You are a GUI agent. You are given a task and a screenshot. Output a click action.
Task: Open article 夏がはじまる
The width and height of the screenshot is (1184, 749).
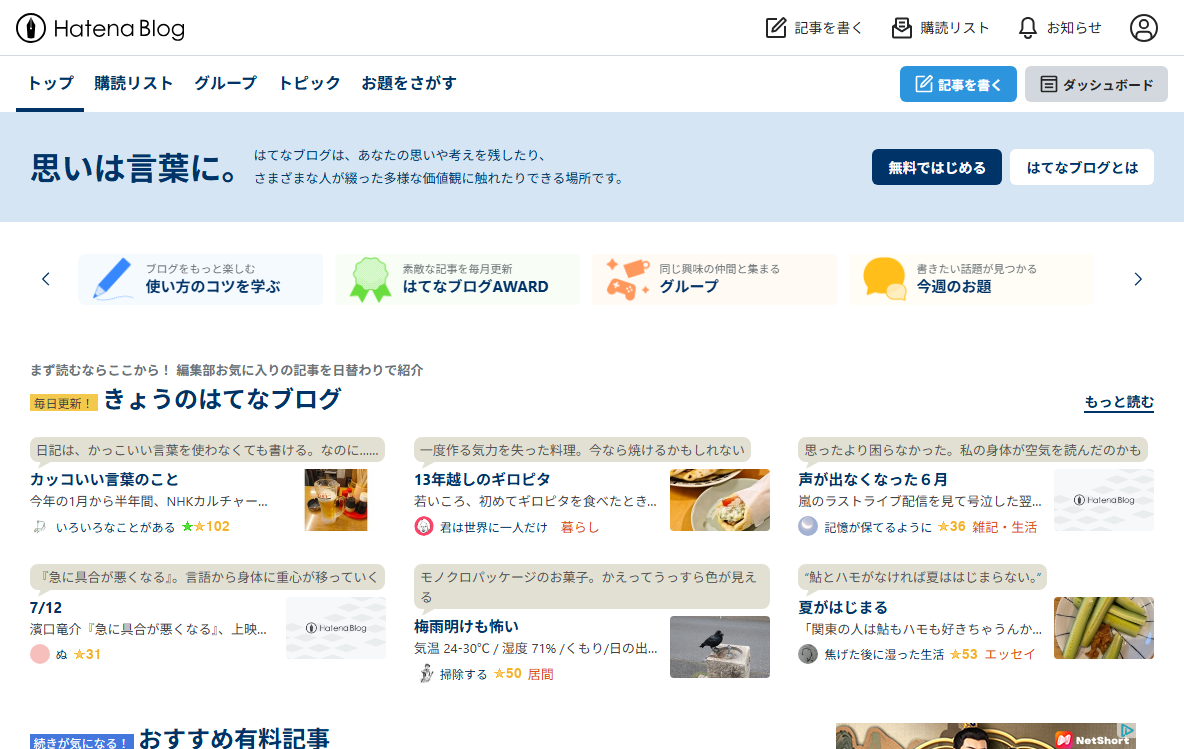click(843, 608)
